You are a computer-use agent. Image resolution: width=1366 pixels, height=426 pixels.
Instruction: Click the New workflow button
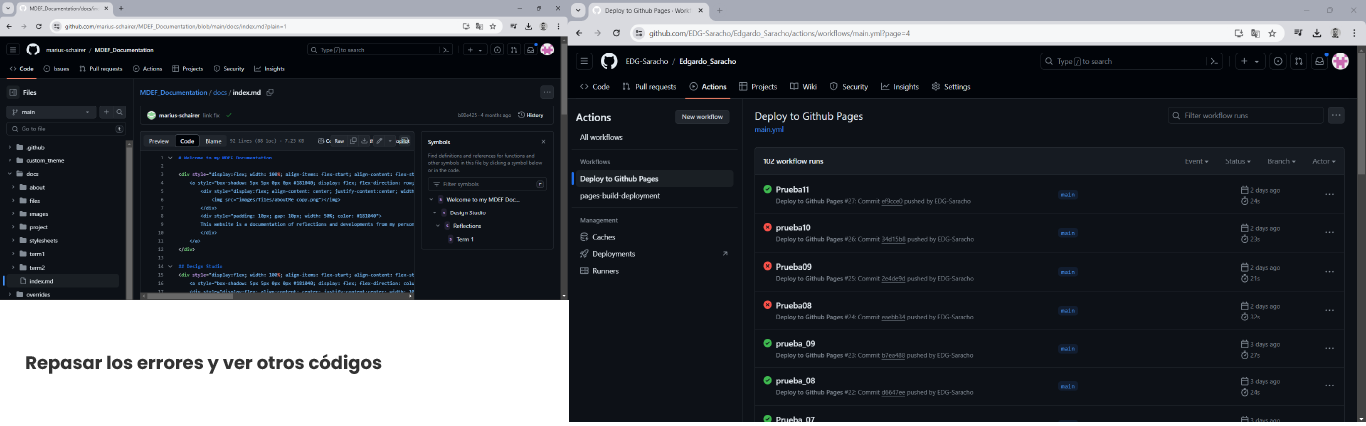(x=702, y=117)
